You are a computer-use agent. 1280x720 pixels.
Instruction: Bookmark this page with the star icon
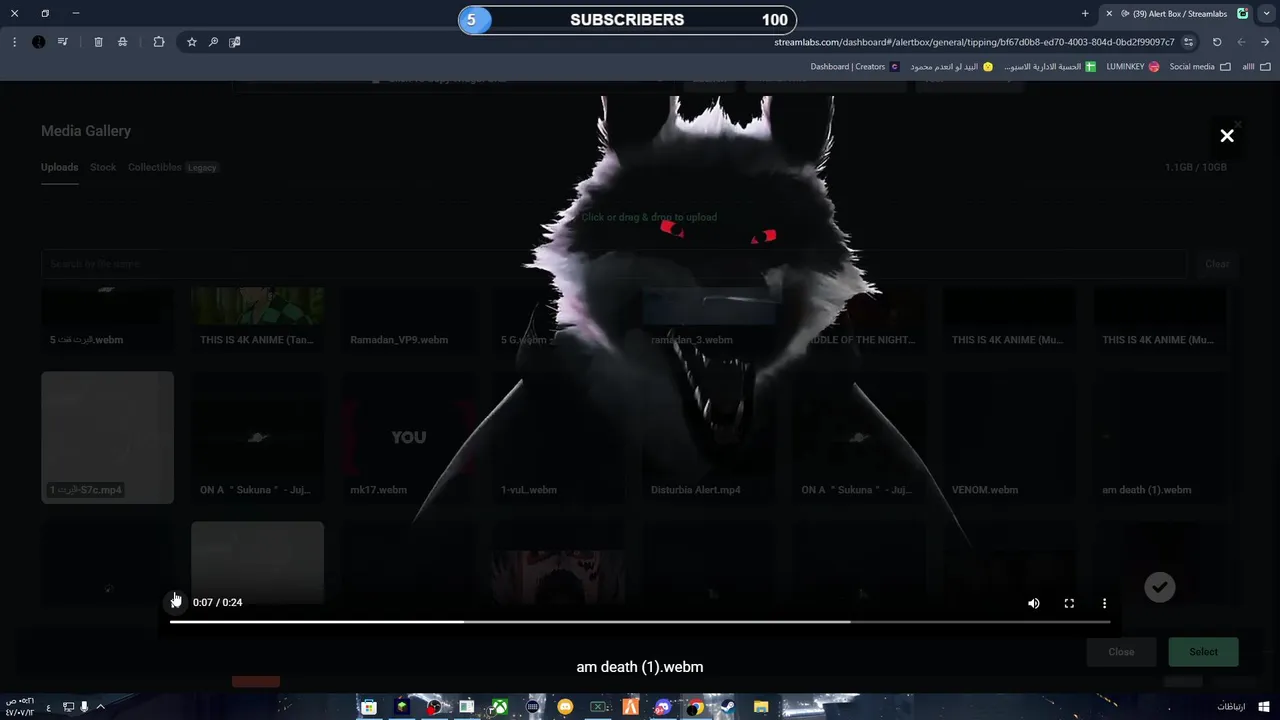pos(192,42)
